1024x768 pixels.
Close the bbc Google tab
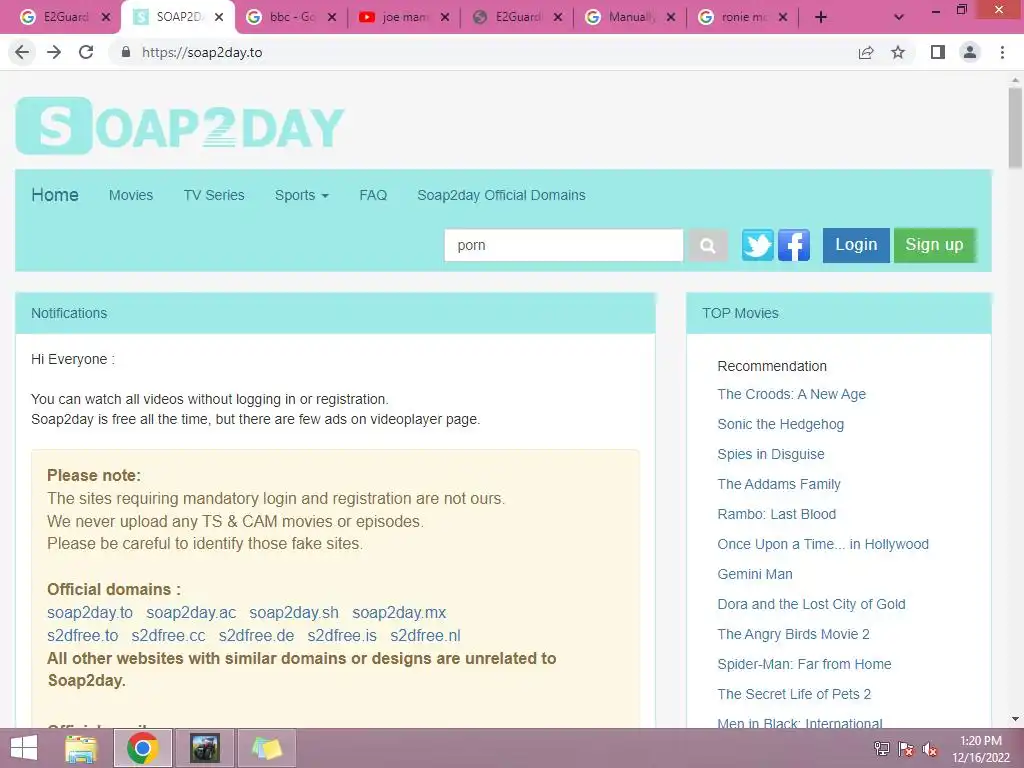coord(332,18)
